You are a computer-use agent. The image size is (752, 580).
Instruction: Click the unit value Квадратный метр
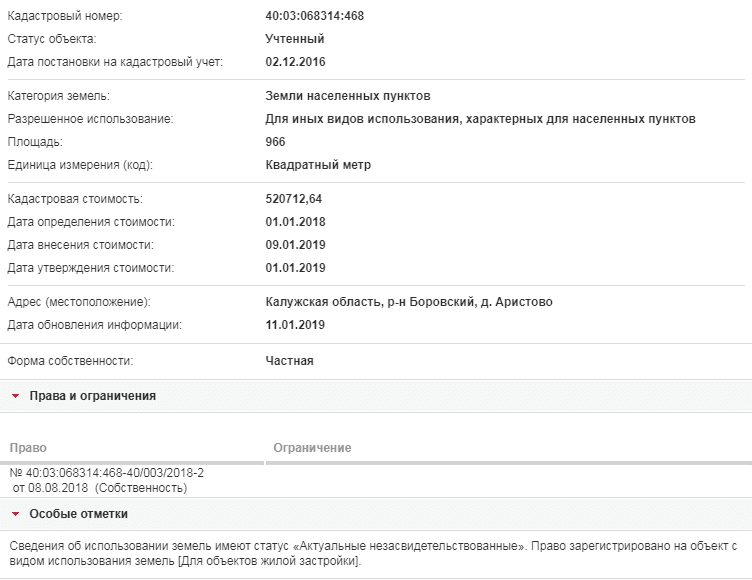[318, 165]
